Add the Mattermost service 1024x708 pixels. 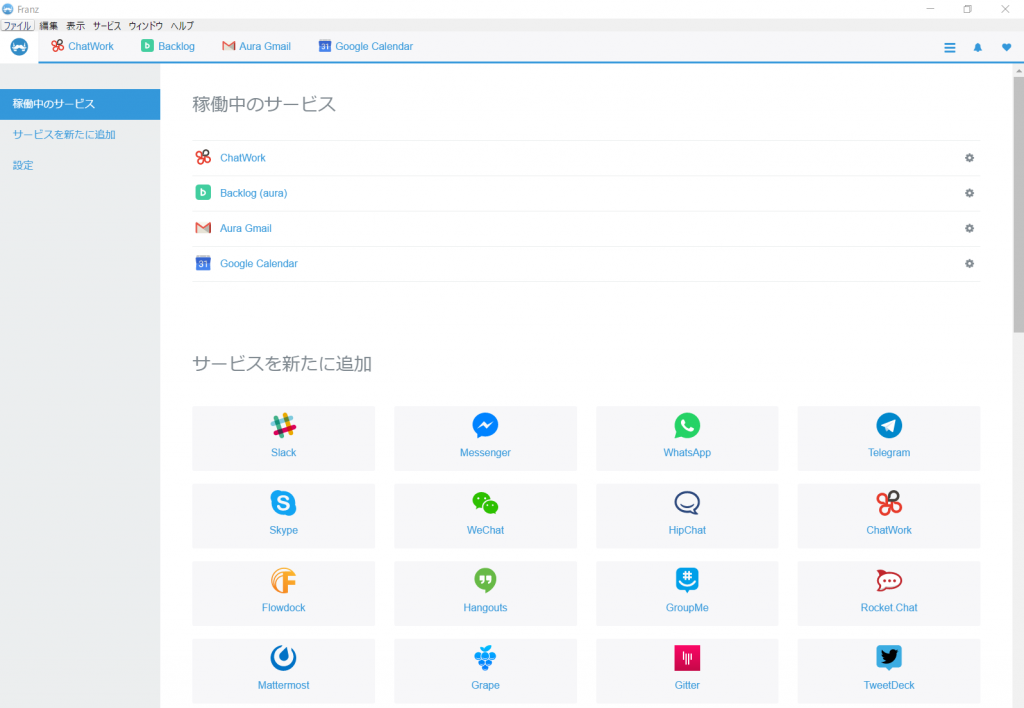(283, 671)
